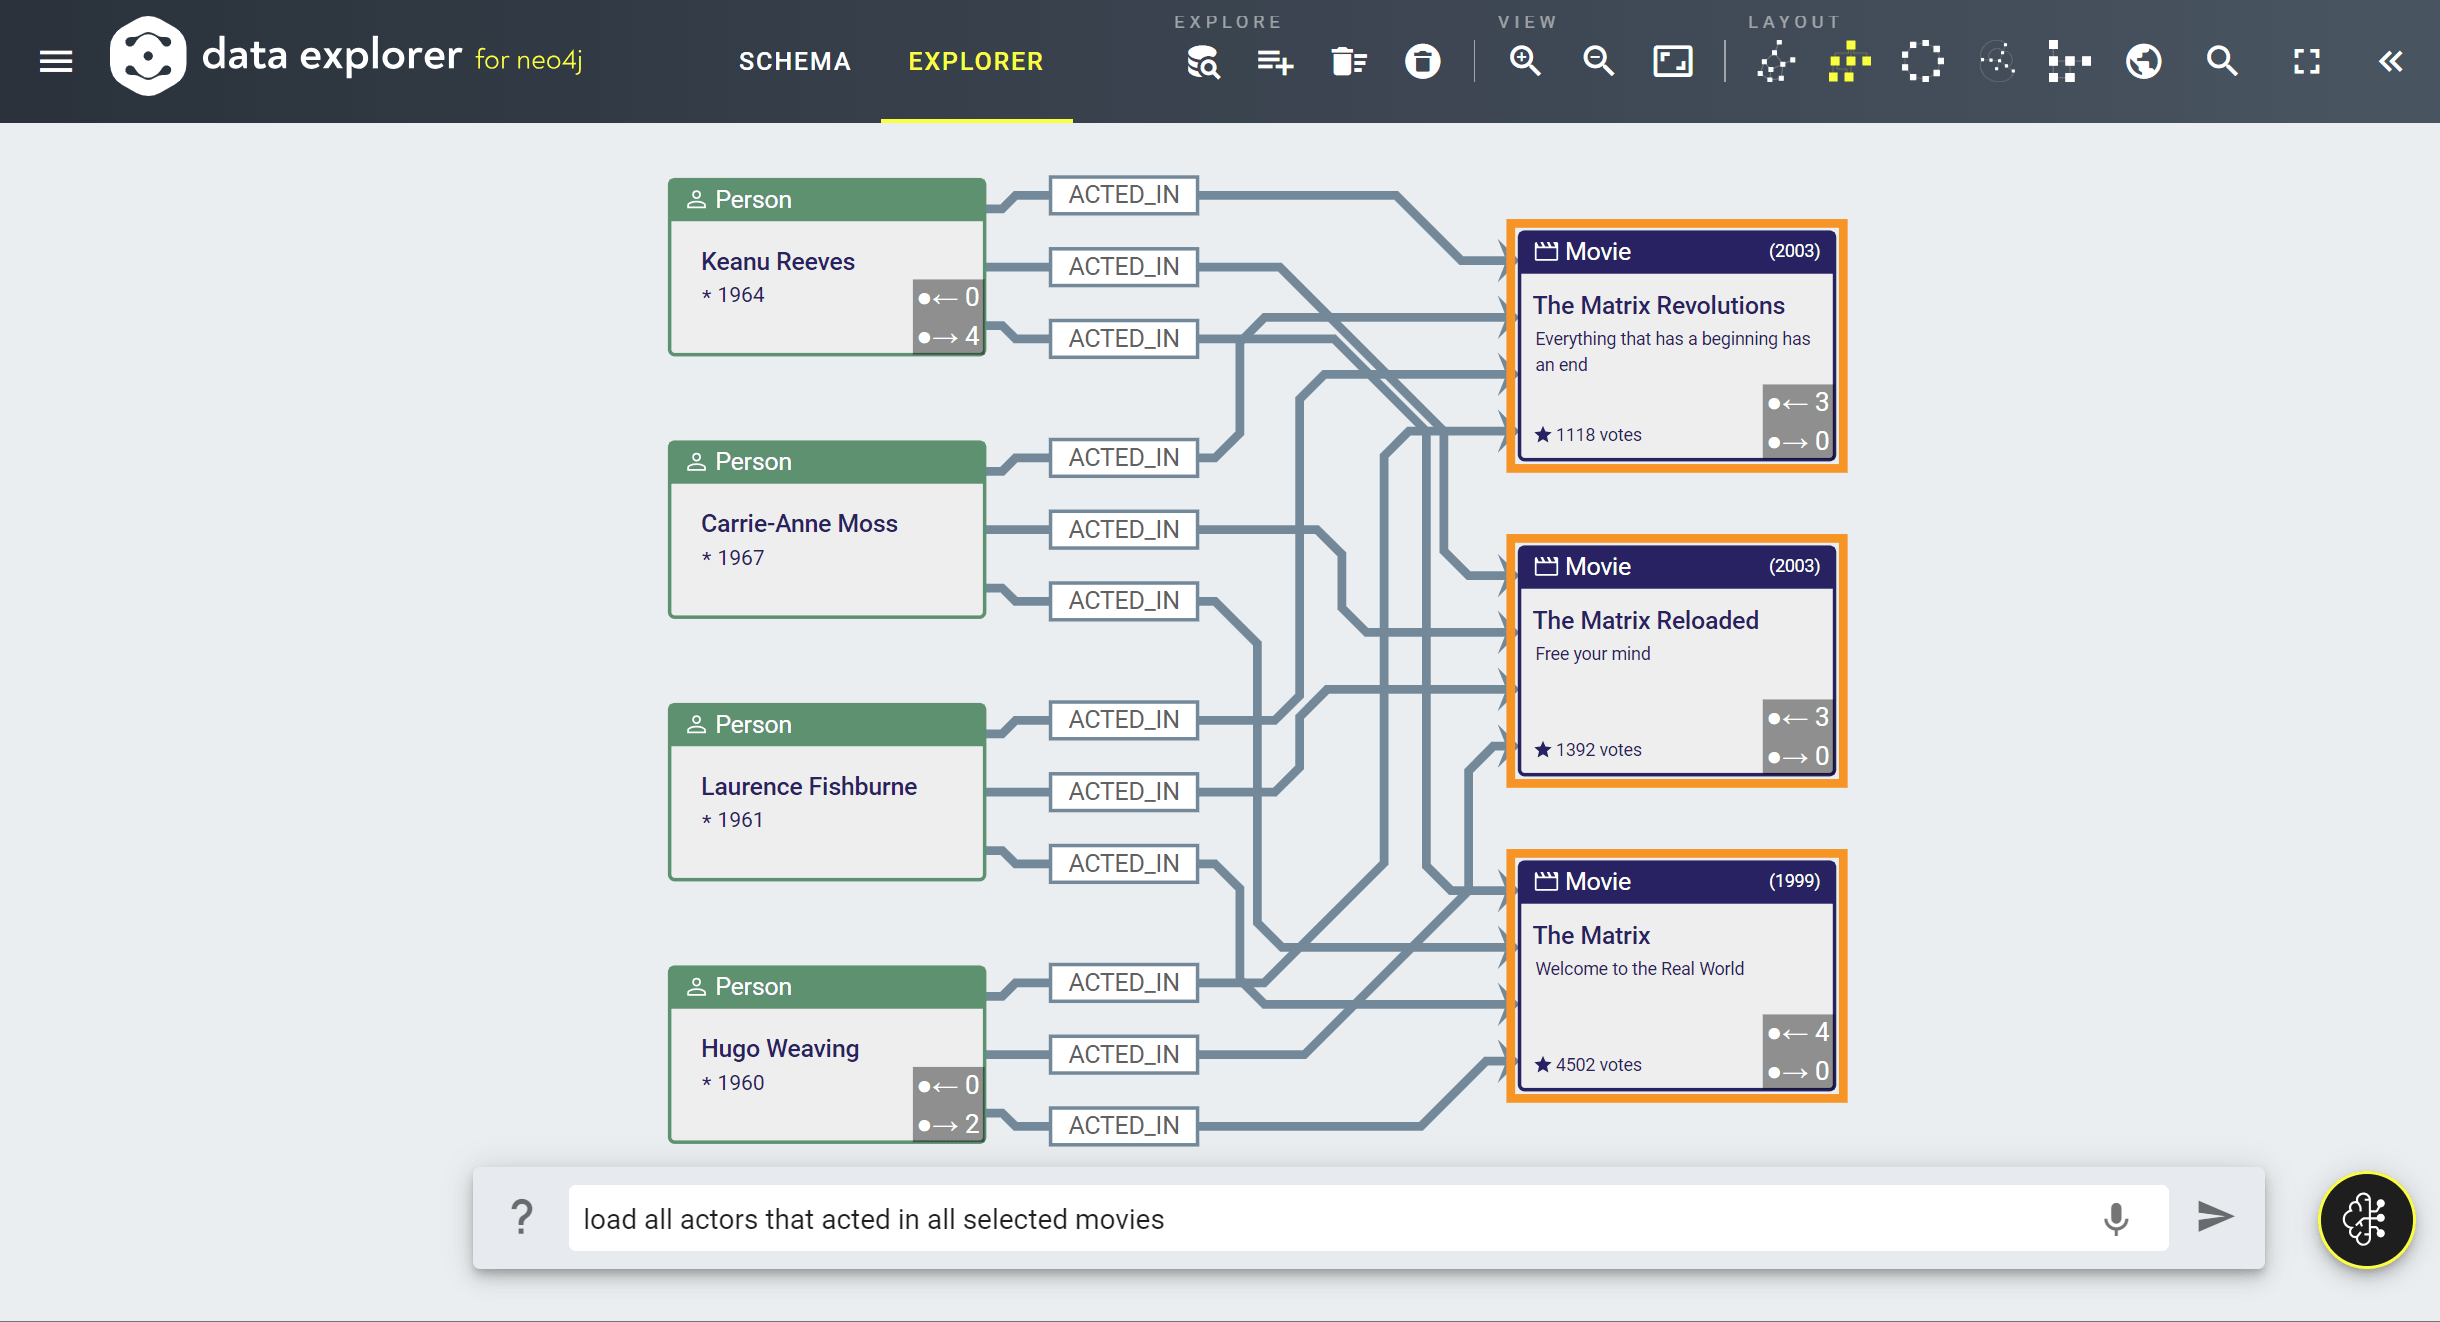
Task: Toggle microphone voice input
Action: (2115, 1218)
